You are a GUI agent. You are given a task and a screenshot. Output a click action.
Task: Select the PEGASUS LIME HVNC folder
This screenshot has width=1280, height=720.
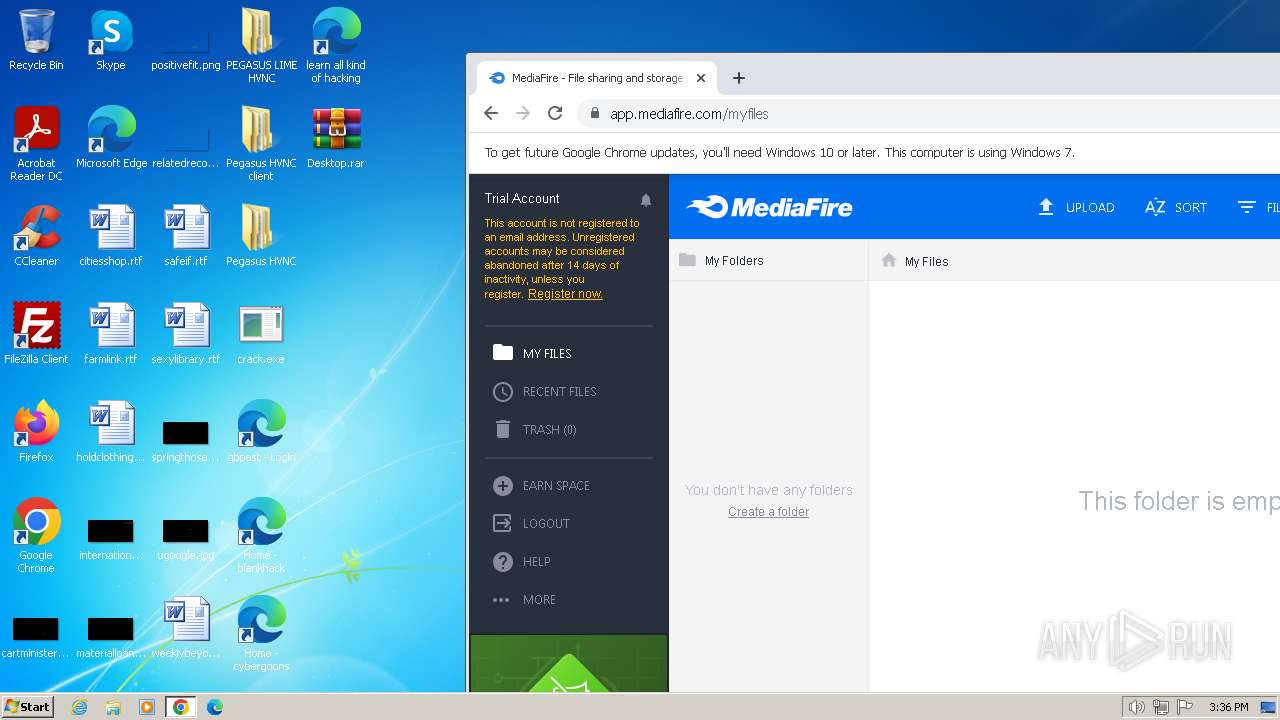point(261,45)
